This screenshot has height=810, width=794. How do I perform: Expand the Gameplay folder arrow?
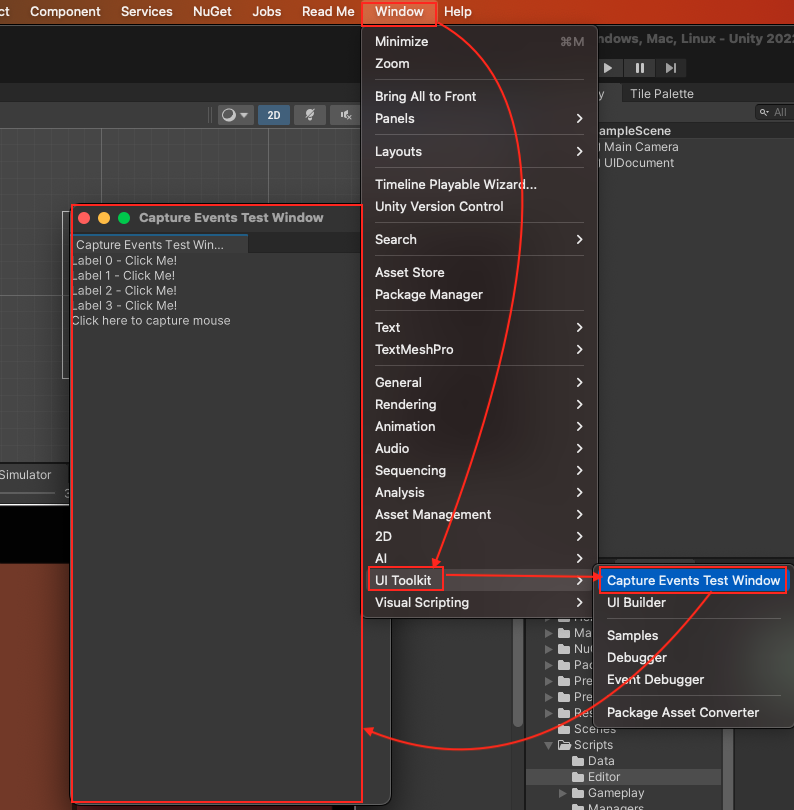point(563,793)
